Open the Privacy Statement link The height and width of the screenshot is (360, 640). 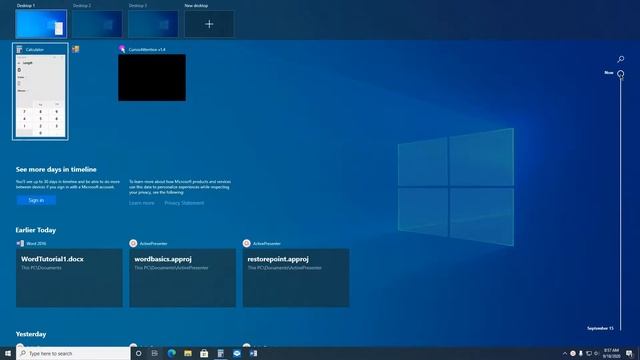pyautogui.click(x=184, y=203)
